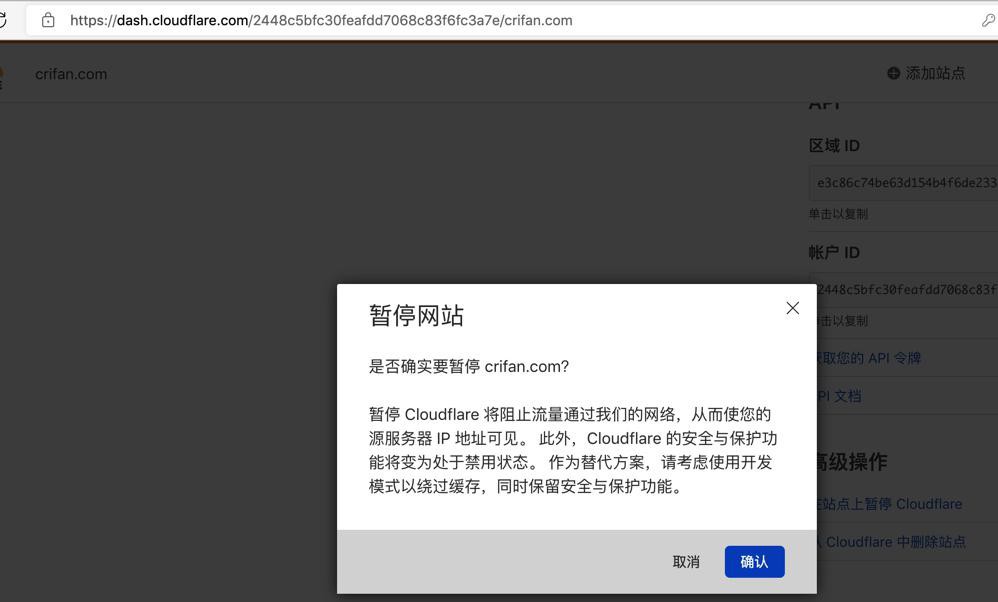This screenshot has height=602, width=998.
Task: Cancel the dialog with 取消
Action: point(685,561)
